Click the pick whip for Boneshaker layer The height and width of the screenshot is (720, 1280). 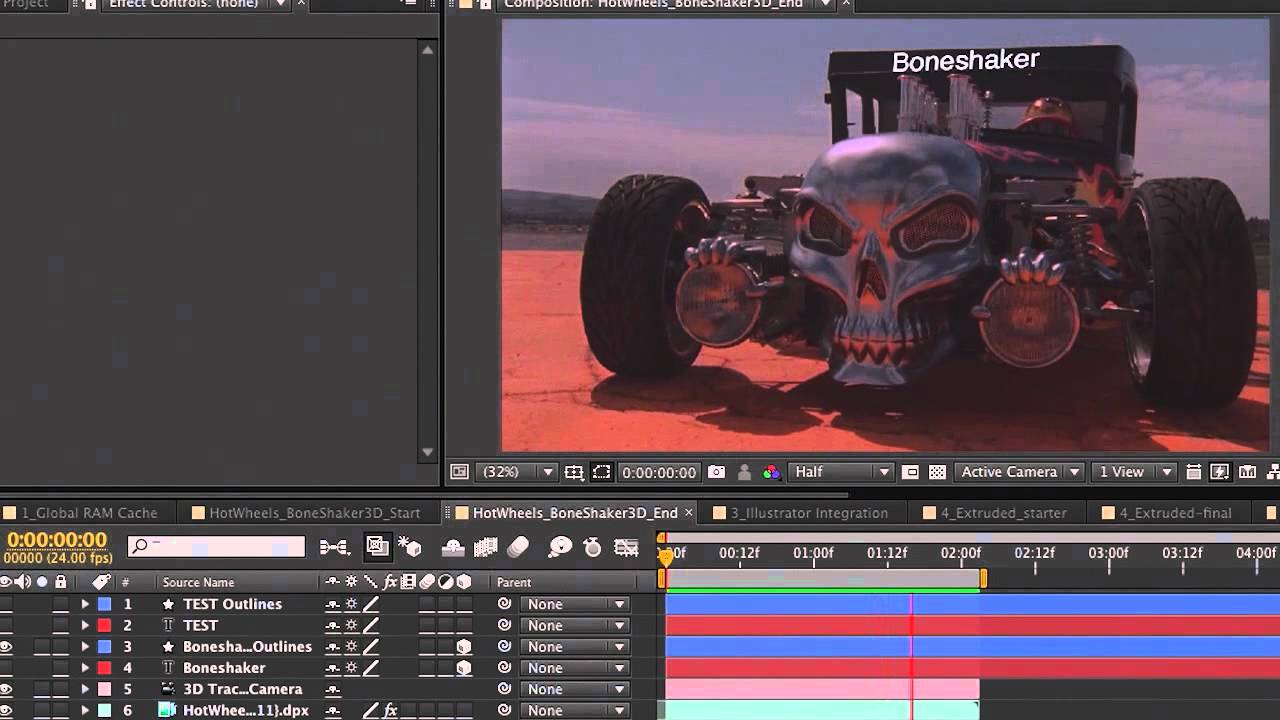(504, 668)
